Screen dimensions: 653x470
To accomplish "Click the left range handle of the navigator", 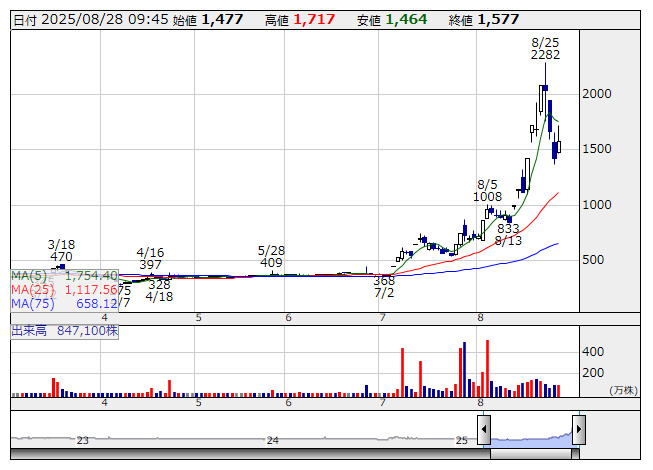I will 484,431.
